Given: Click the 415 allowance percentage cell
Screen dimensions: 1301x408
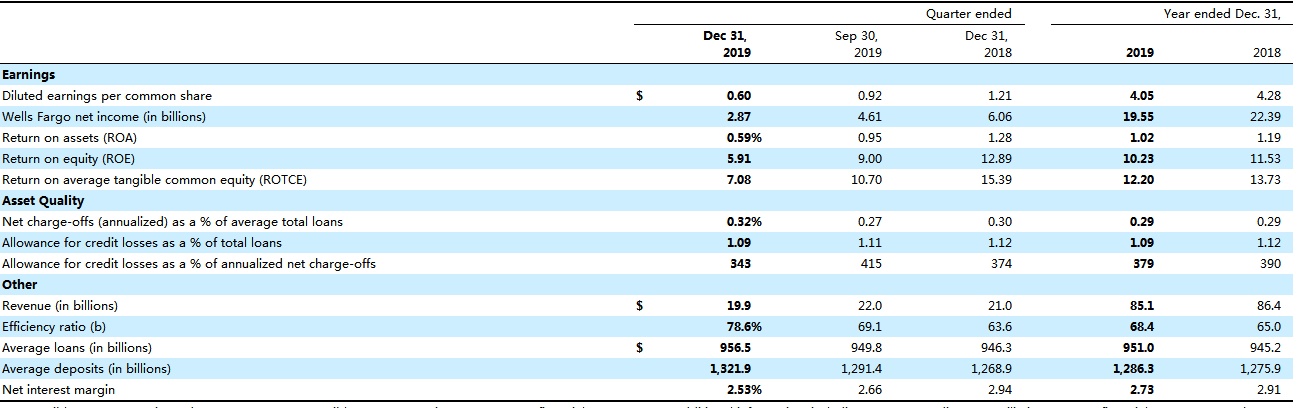Looking at the screenshot, I should click(x=872, y=264).
